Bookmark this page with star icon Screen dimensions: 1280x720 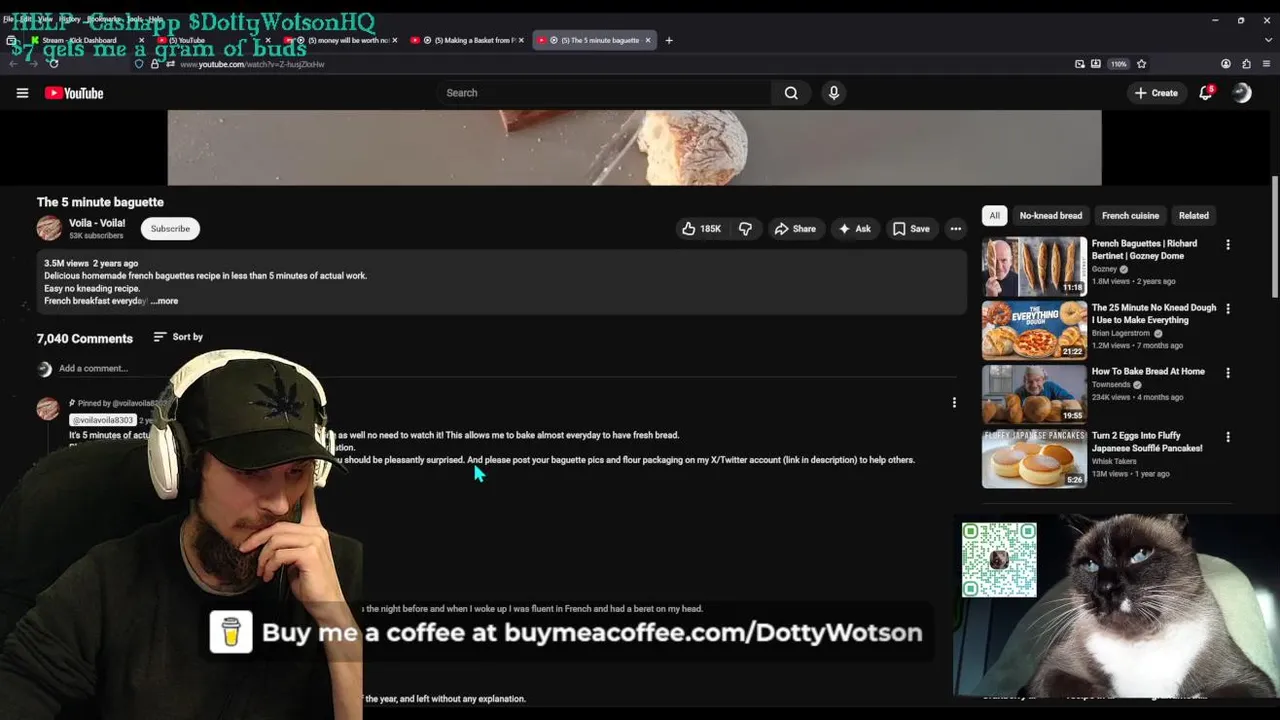pyautogui.click(x=1141, y=64)
